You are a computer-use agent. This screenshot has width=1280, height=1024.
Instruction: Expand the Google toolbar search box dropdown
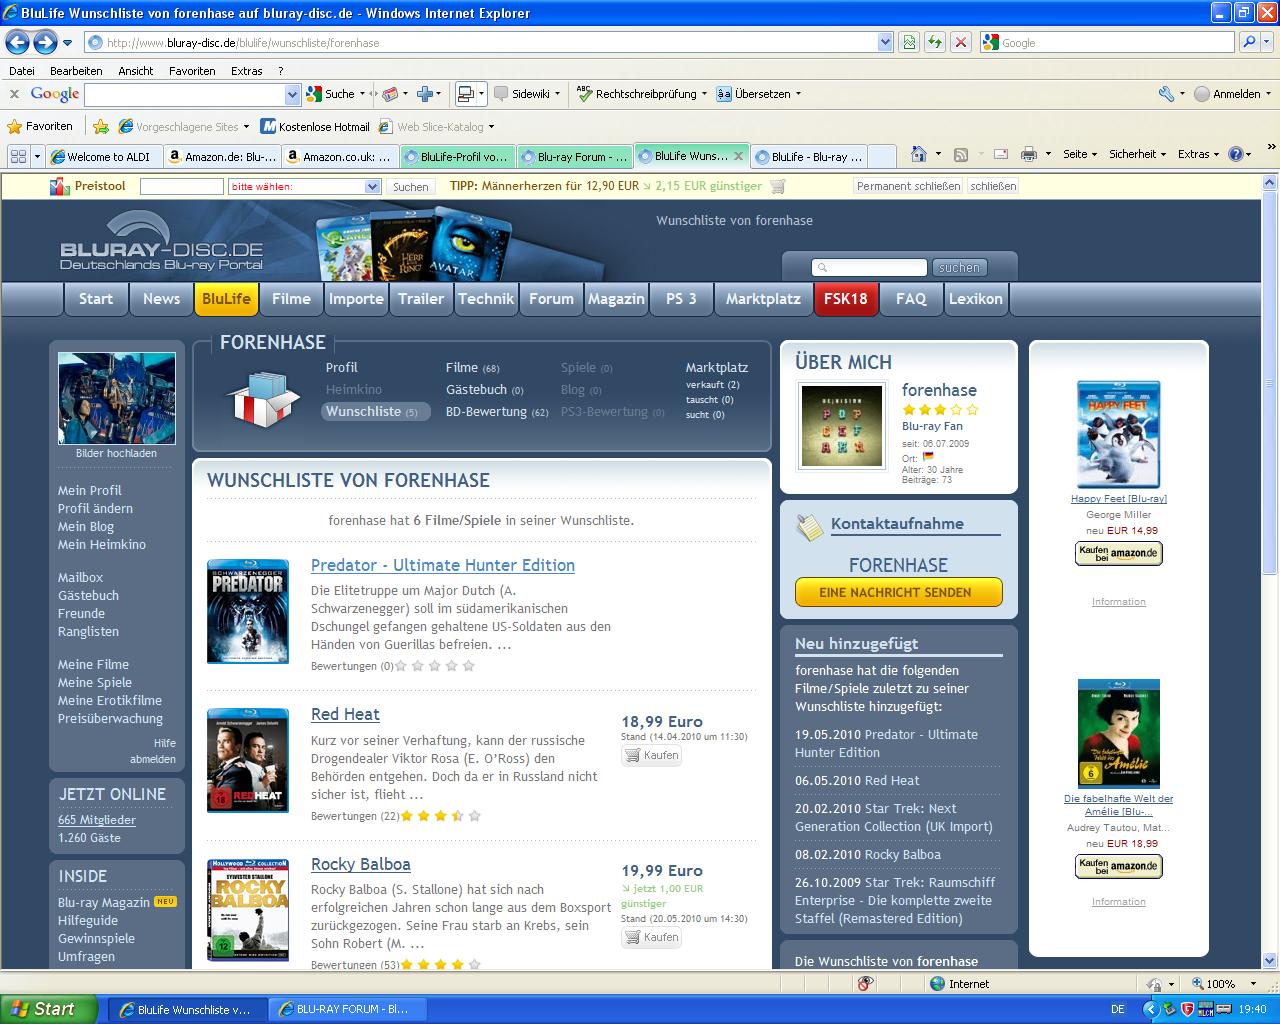(293, 94)
